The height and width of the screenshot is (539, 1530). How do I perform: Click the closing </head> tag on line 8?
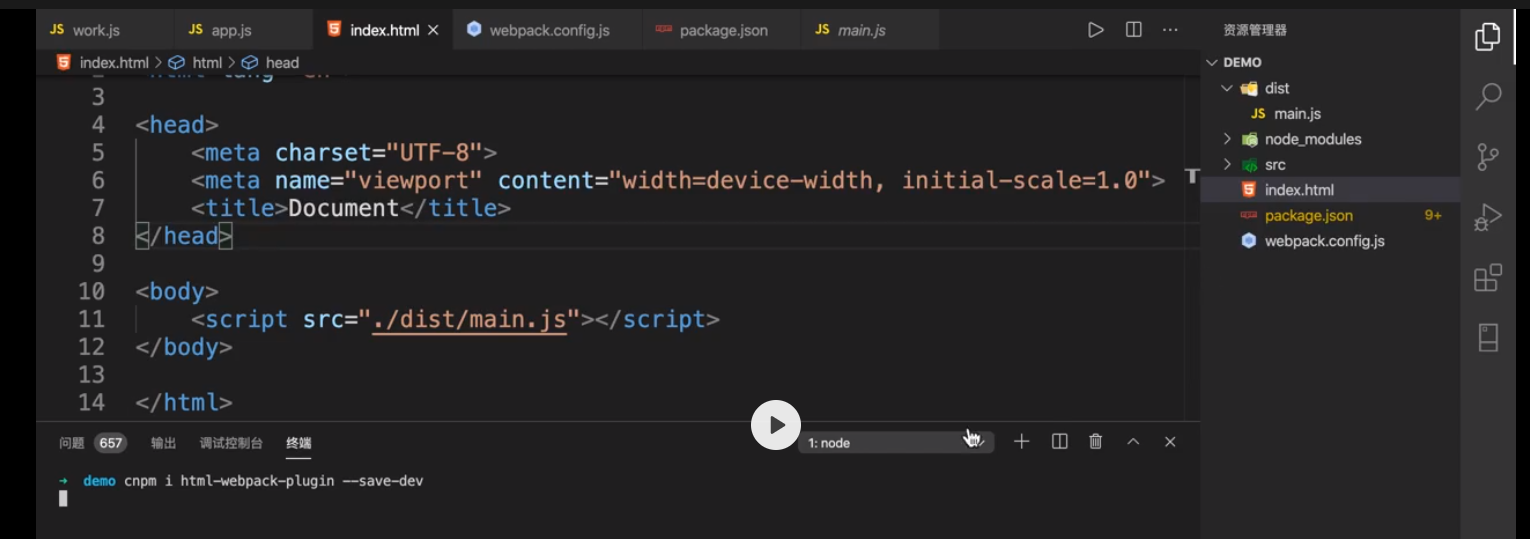coord(184,236)
